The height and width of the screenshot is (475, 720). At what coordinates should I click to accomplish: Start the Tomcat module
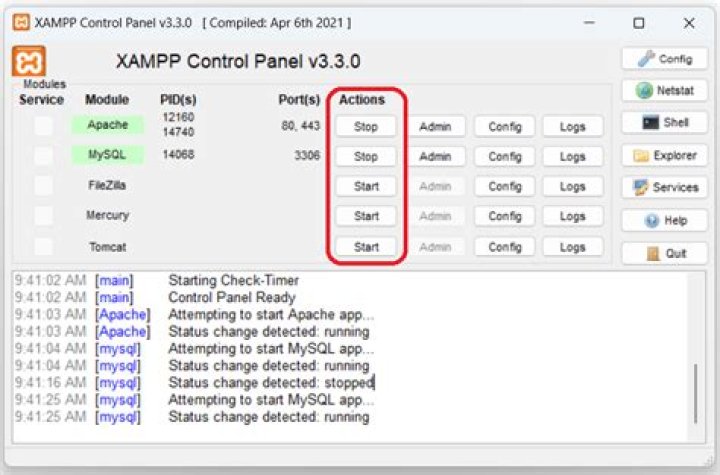click(366, 247)
